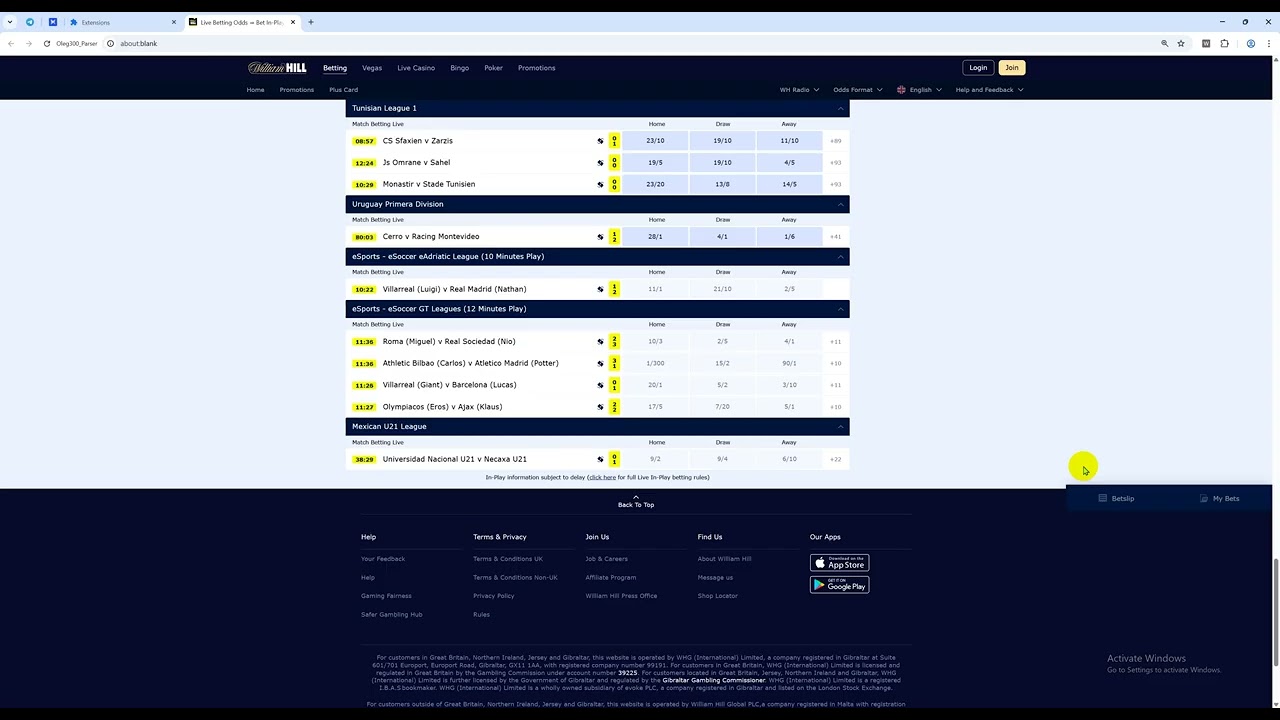Collapse the eSoccer GT Leagues section
The height and width of the screenshot is (720, 1280).
841,309
